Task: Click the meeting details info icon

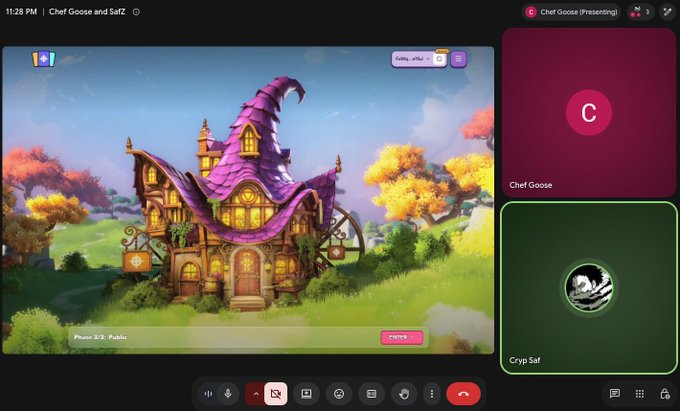Action: coord(136,12)
